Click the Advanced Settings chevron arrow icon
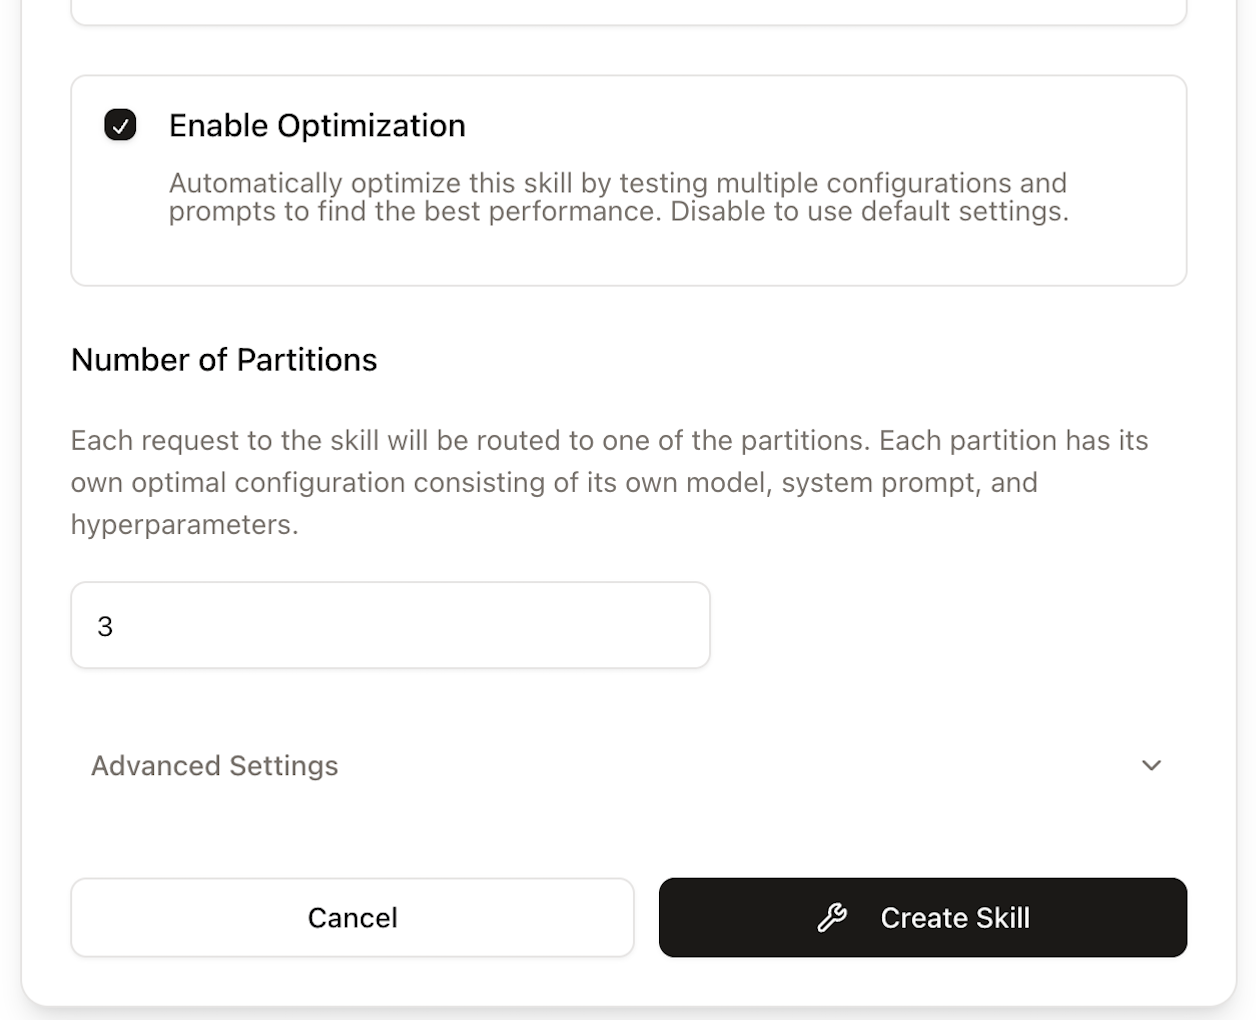This screenshot has height=1020, width=1256. coord(1151,765)
